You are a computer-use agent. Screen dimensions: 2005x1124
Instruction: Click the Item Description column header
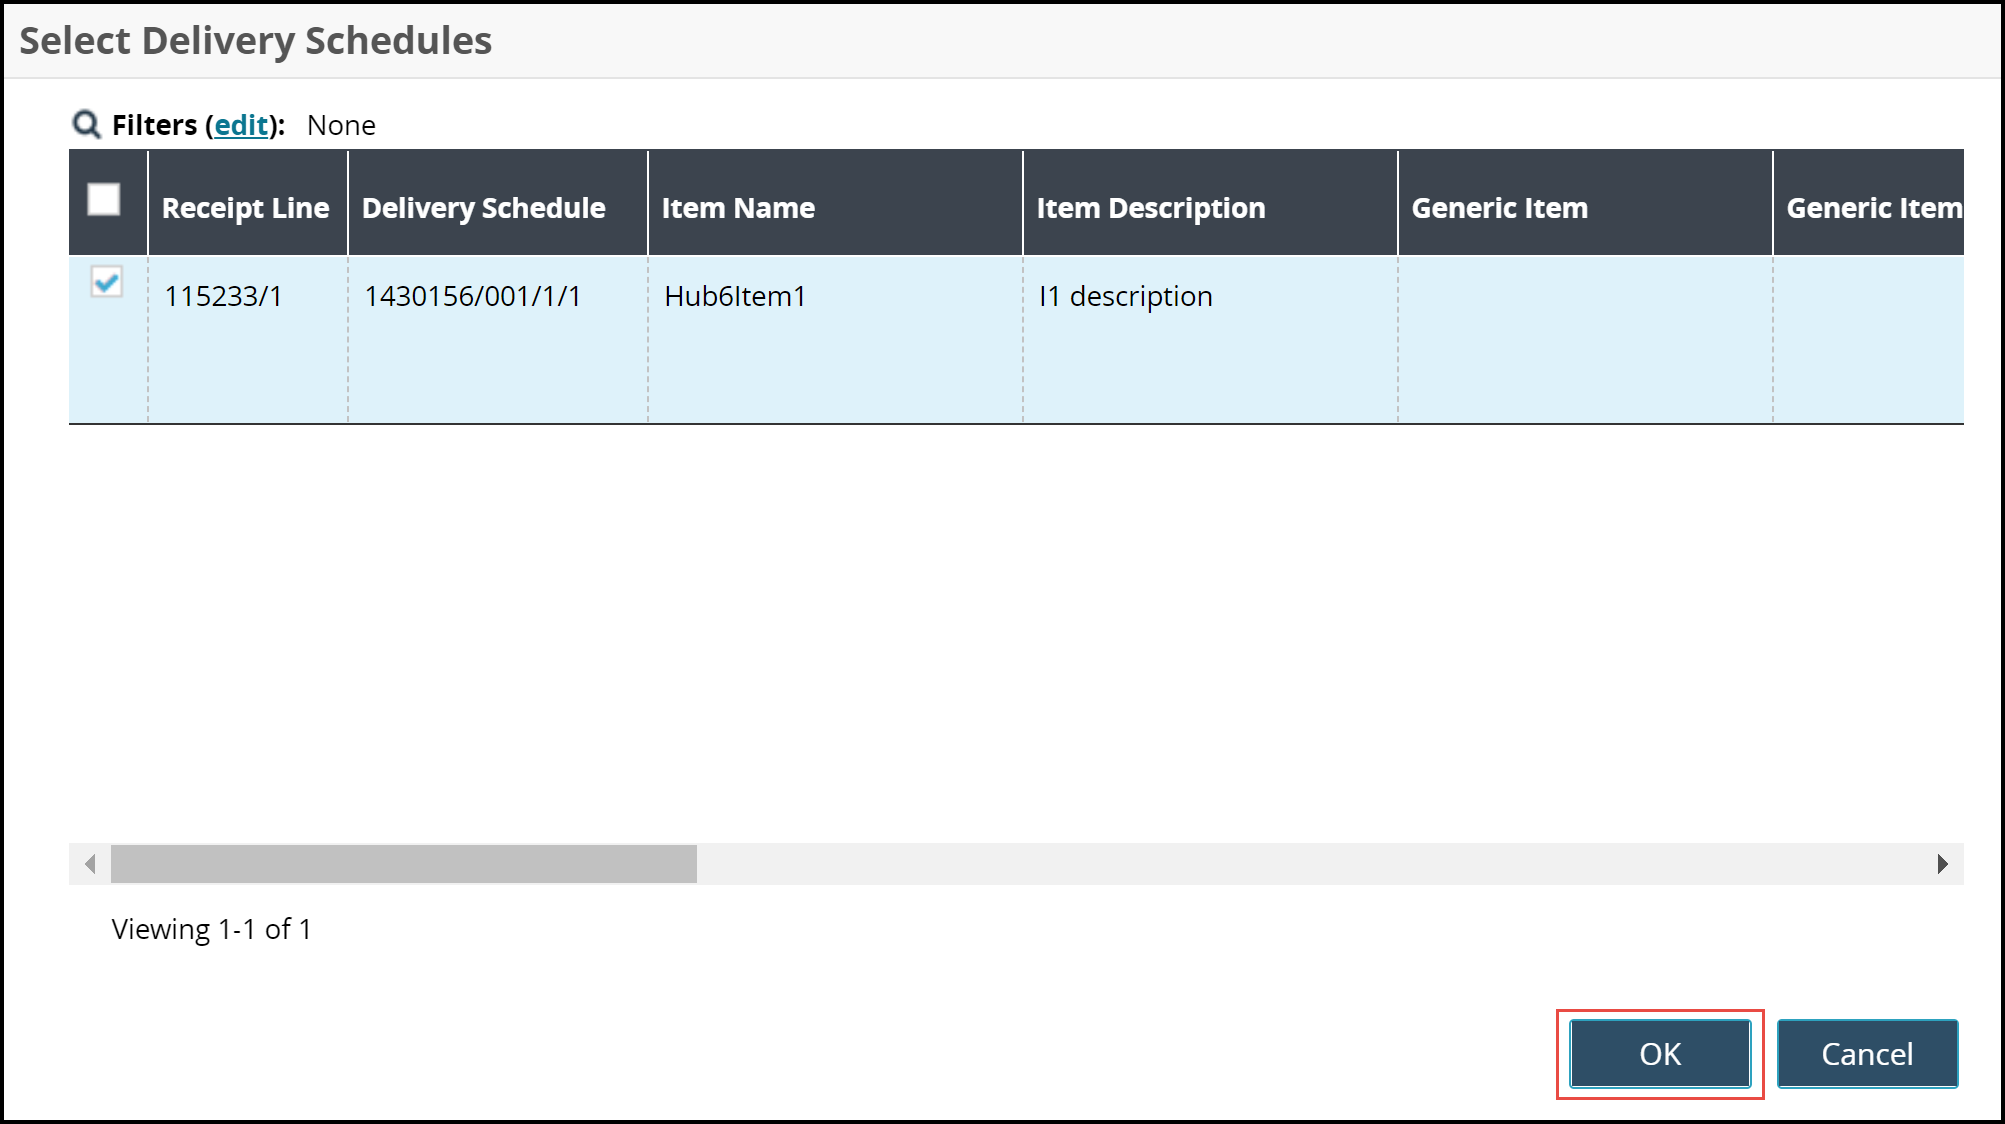pyautogui.click(x=1150, y=208)
